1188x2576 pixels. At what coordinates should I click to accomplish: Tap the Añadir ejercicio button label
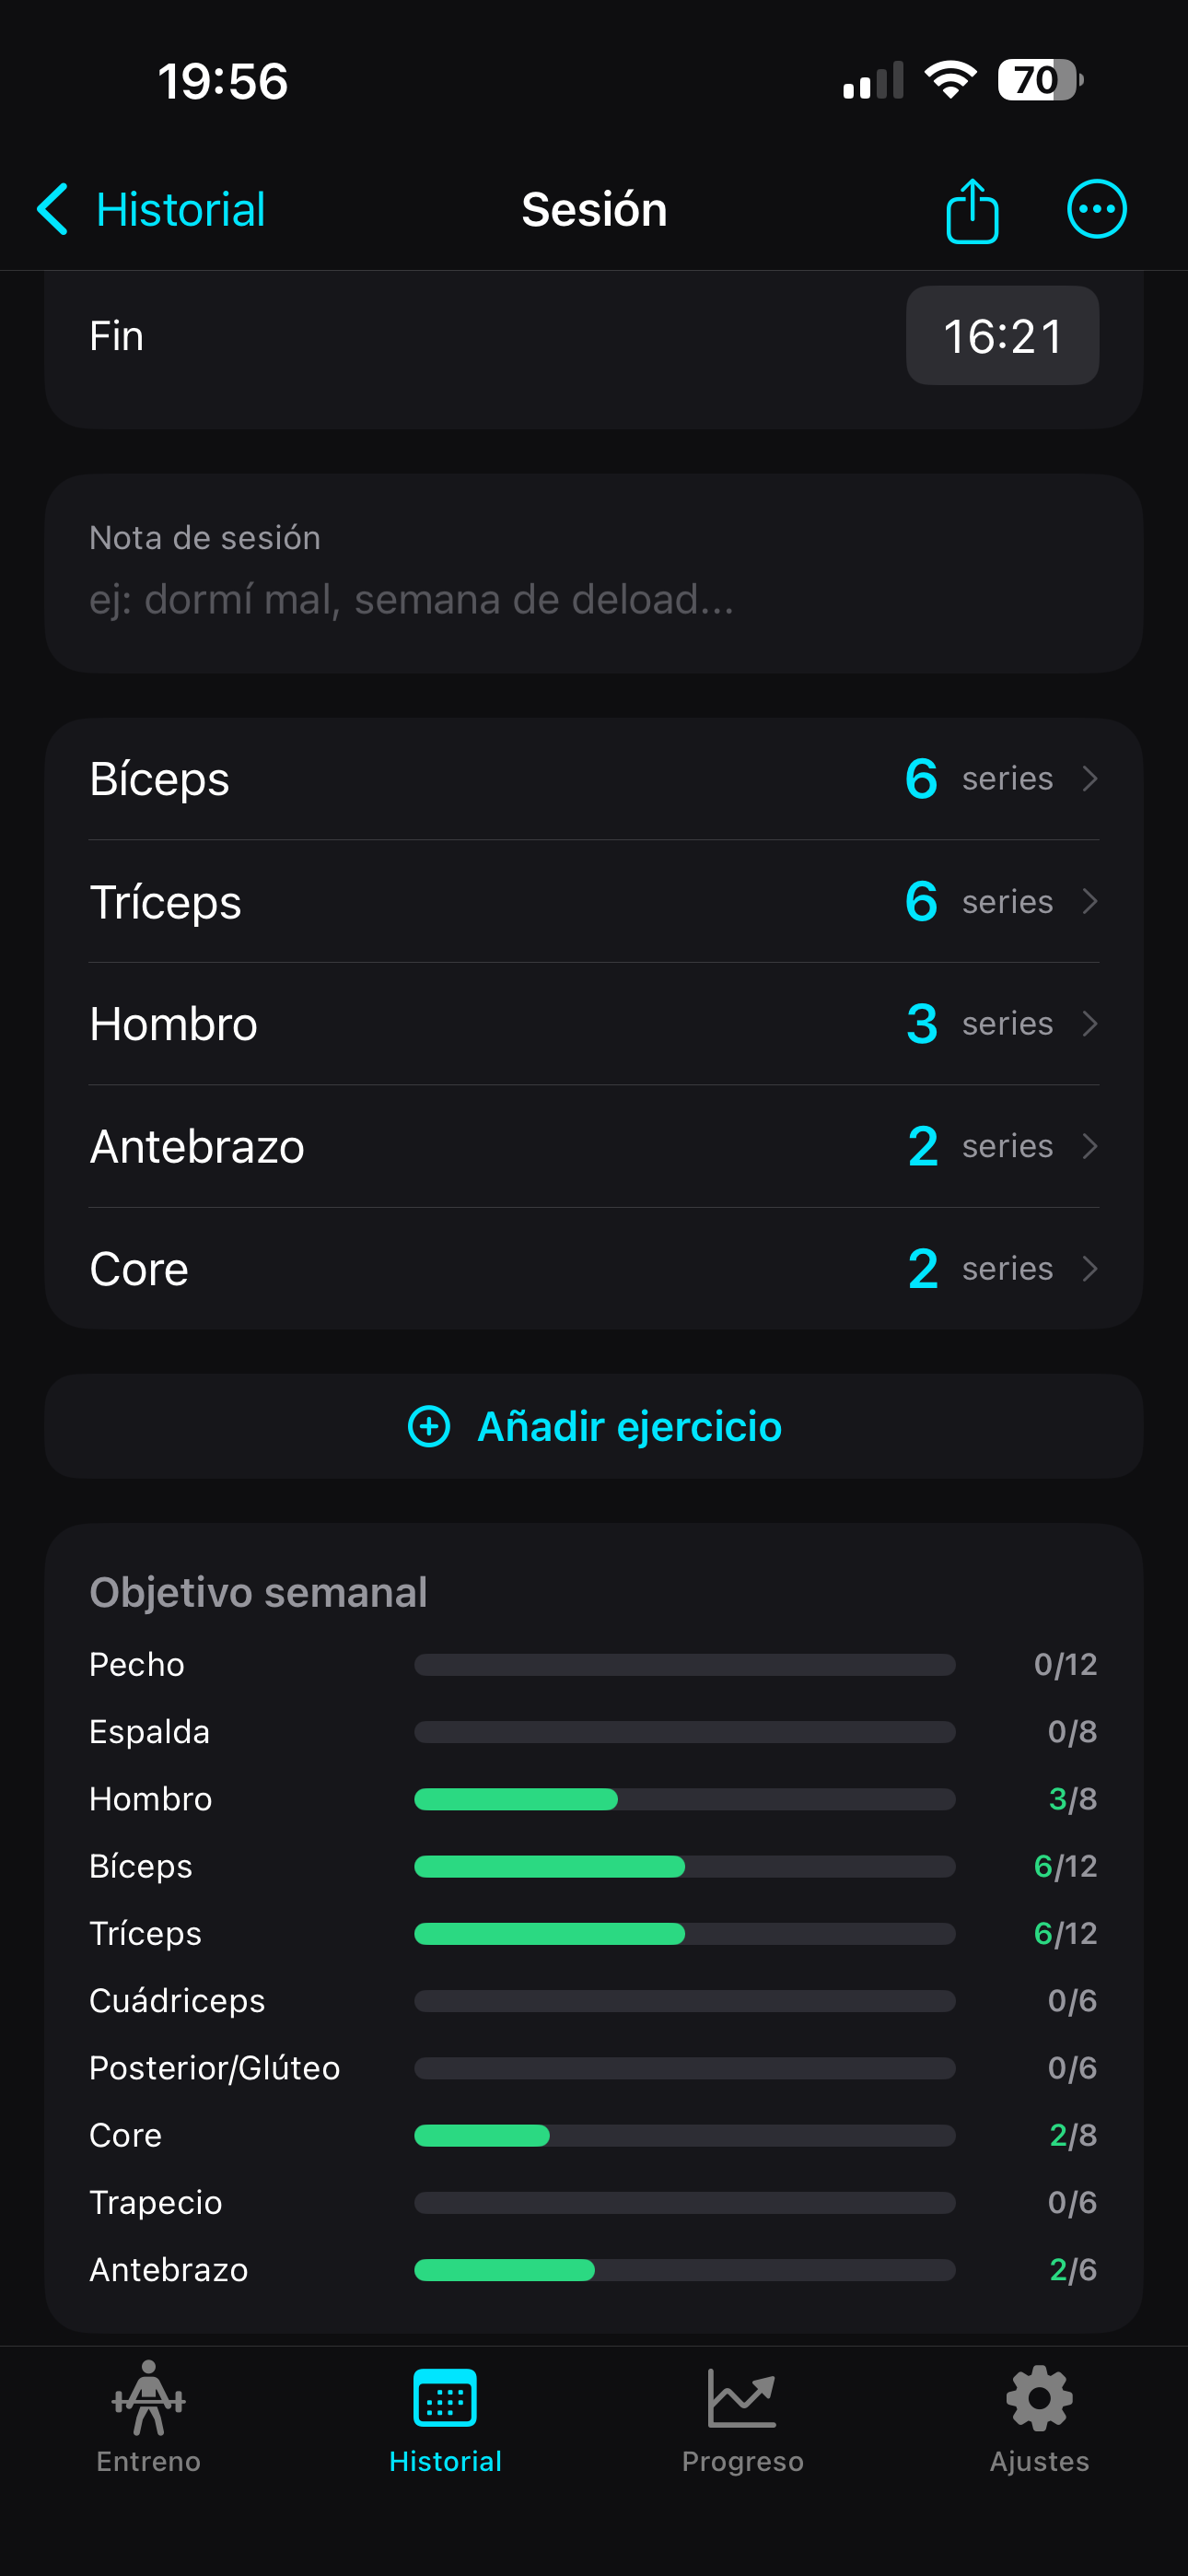tap(629, 1426)
